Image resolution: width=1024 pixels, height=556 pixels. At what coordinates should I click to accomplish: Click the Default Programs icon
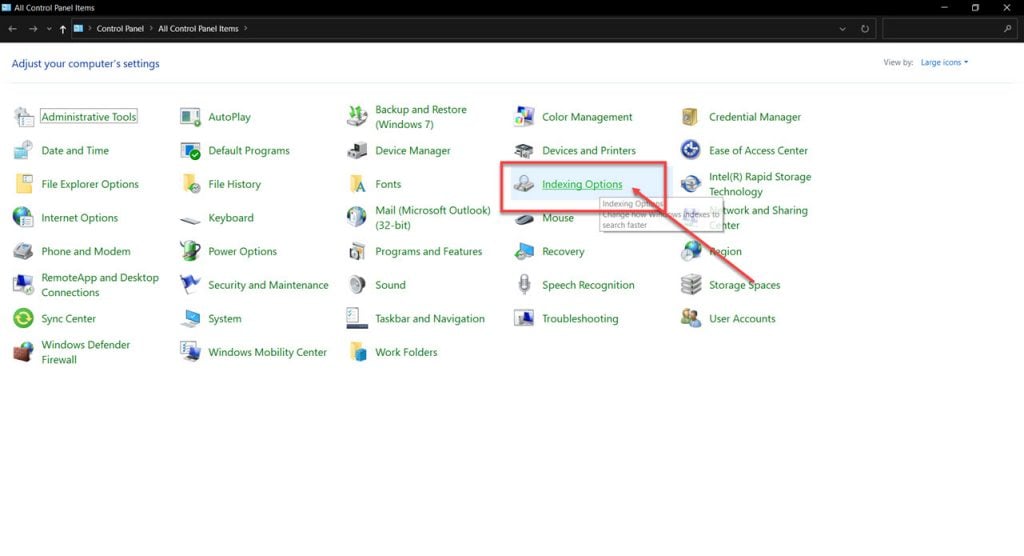coord(190,150)
